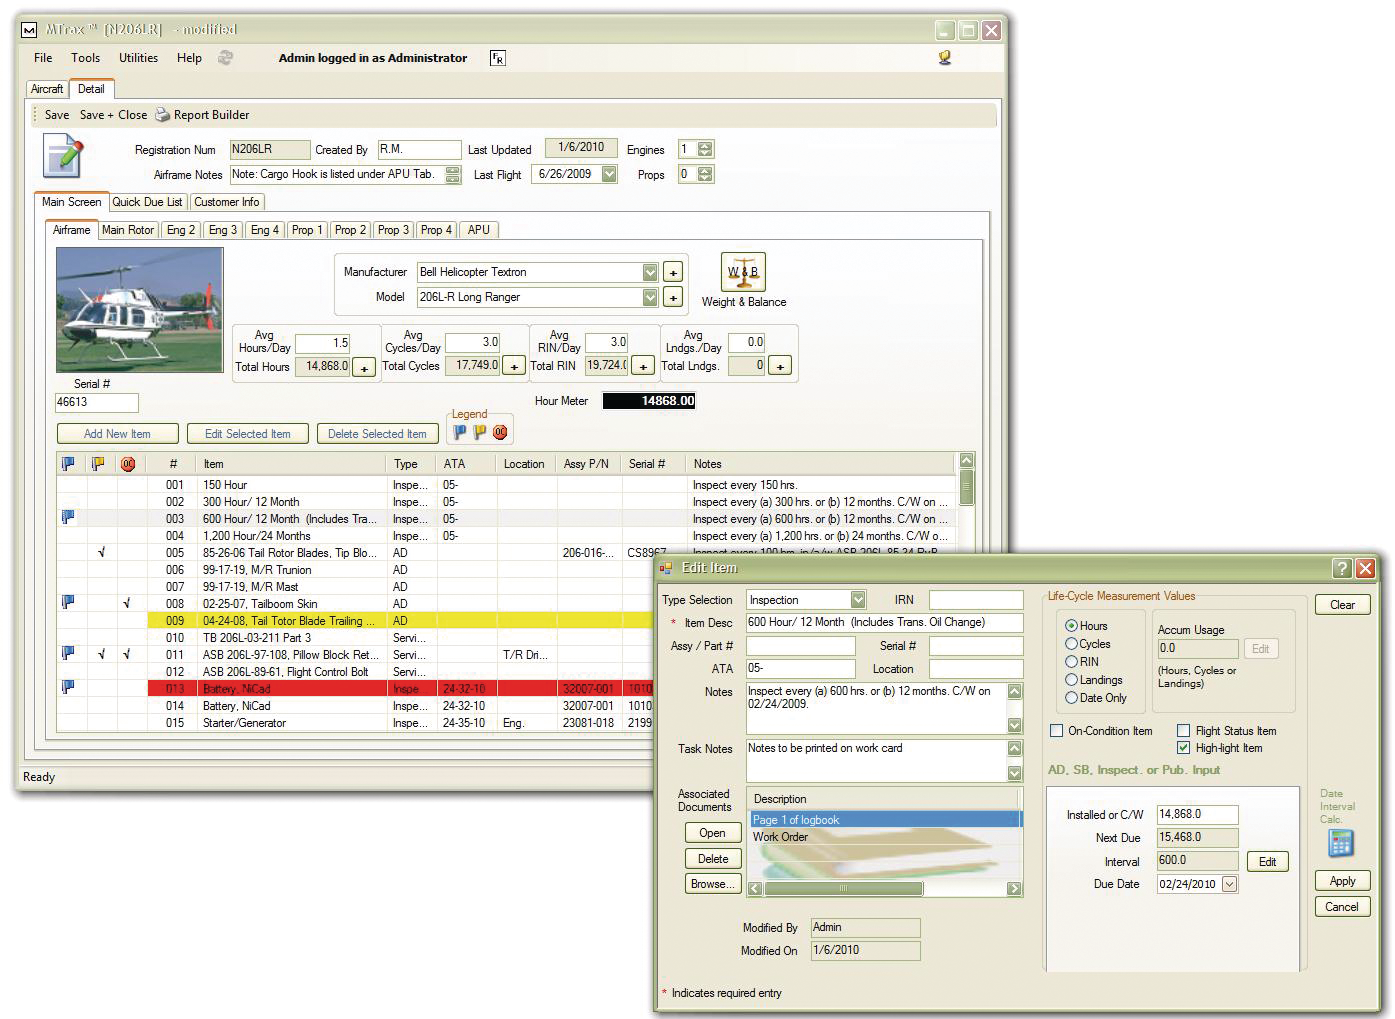Click the Browse button under Associated Documents
Viewport: 1395px width, 1019px height.
(711, 883)
